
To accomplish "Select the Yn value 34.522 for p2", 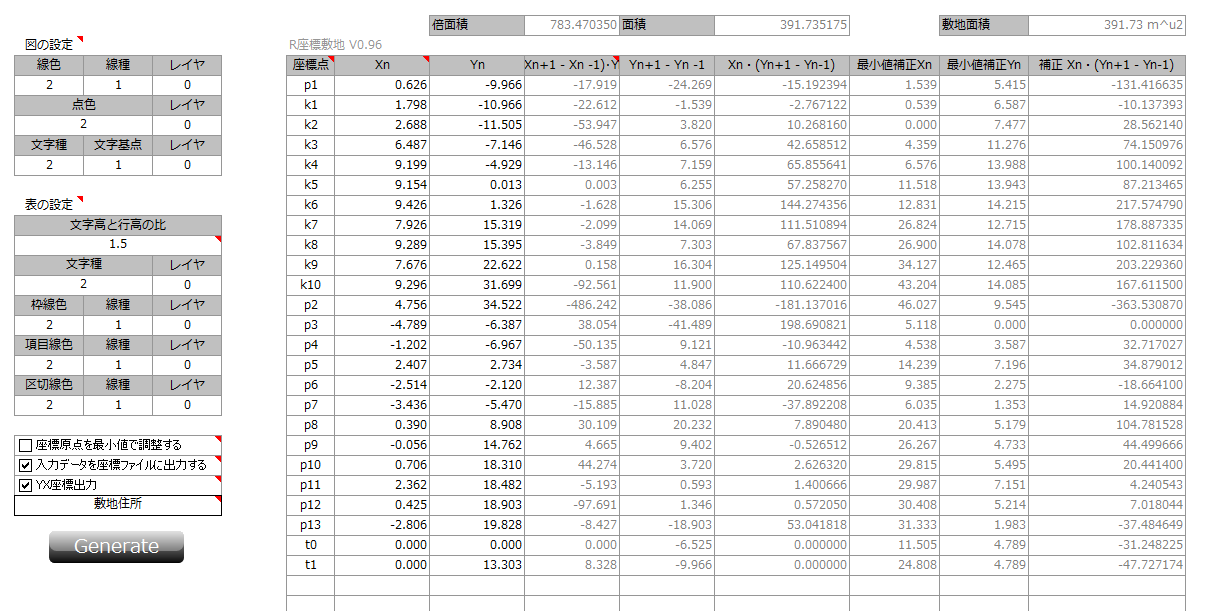I will pyautogui.click(x=477, y=305).
